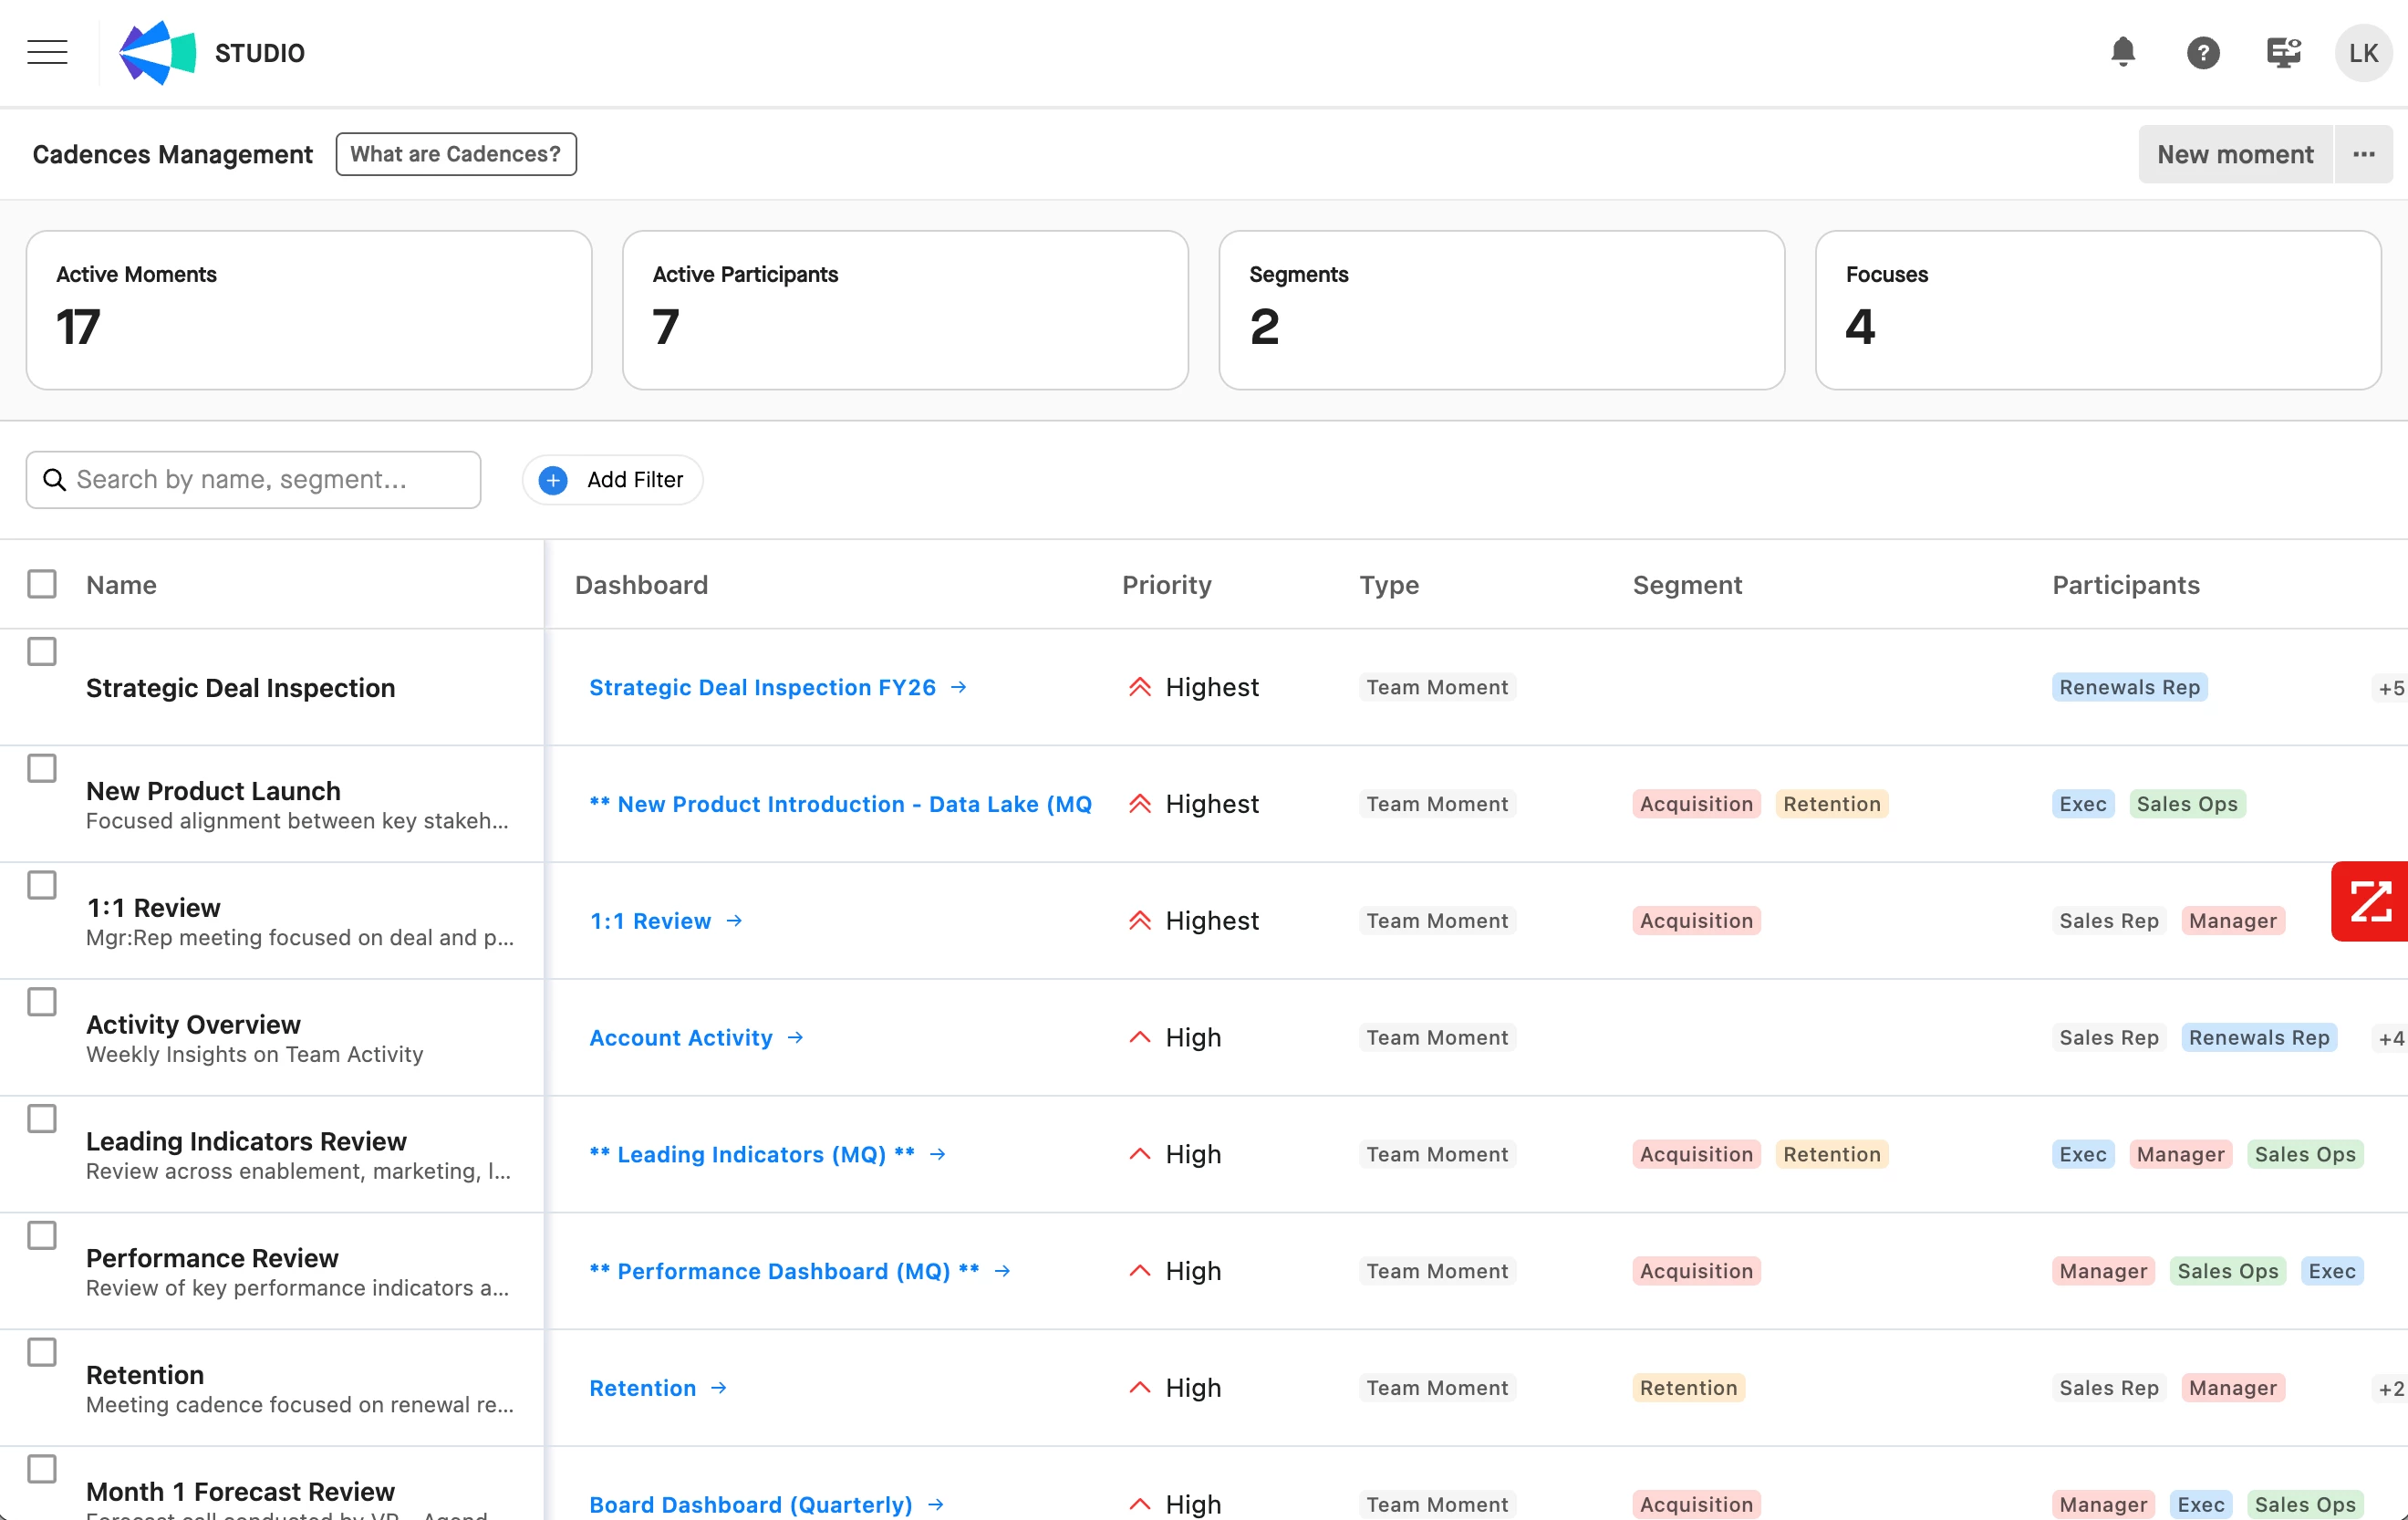This screenshot has width=2408, height=1520.
Task: Click the What are Cadences? button
Action: click(456, 154)
